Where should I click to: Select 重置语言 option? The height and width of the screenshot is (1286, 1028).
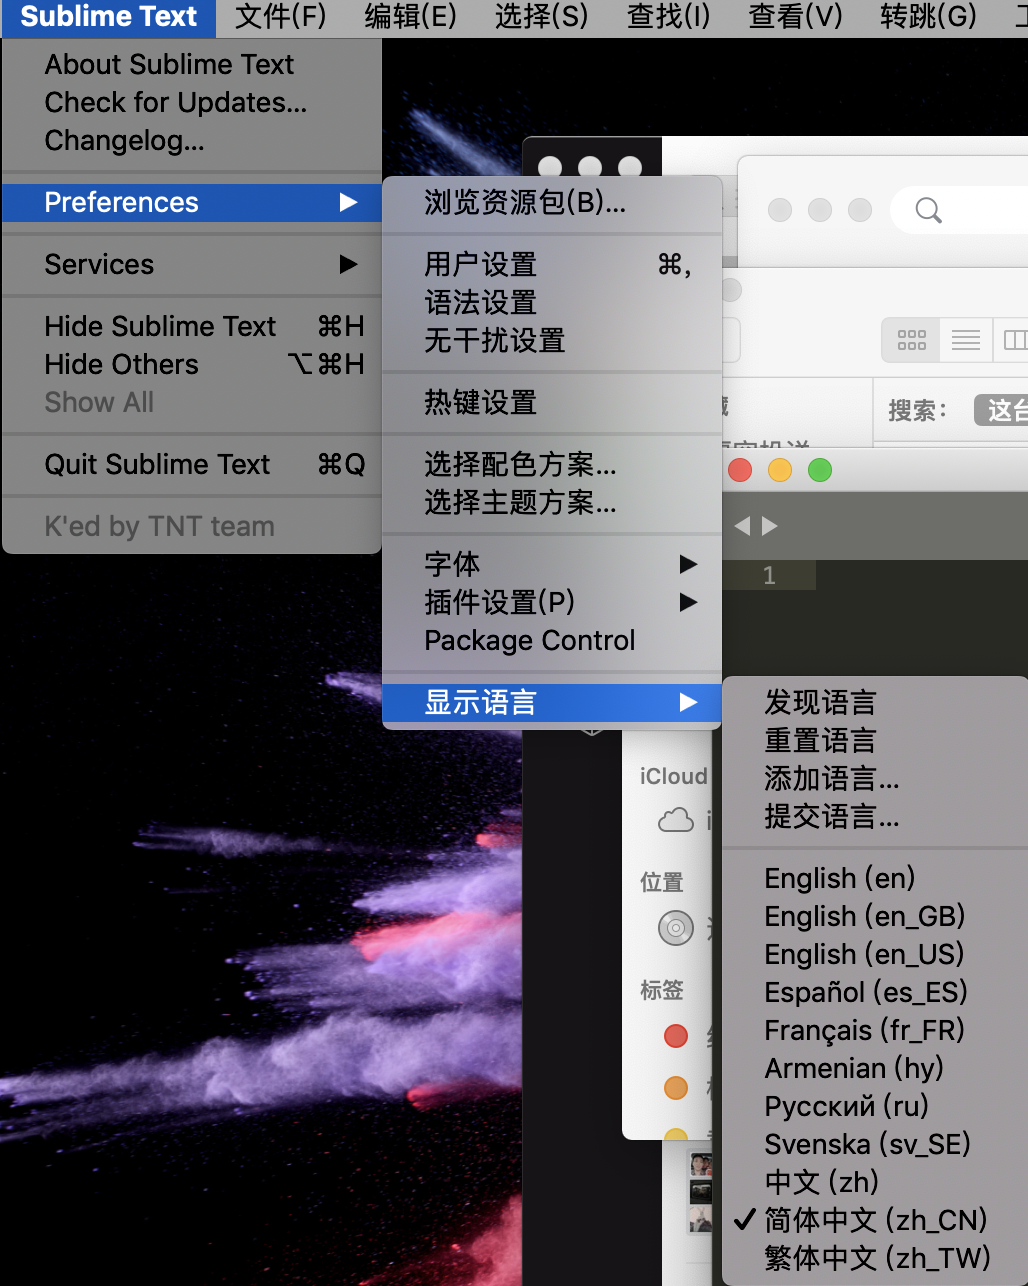tap(875, 740)
